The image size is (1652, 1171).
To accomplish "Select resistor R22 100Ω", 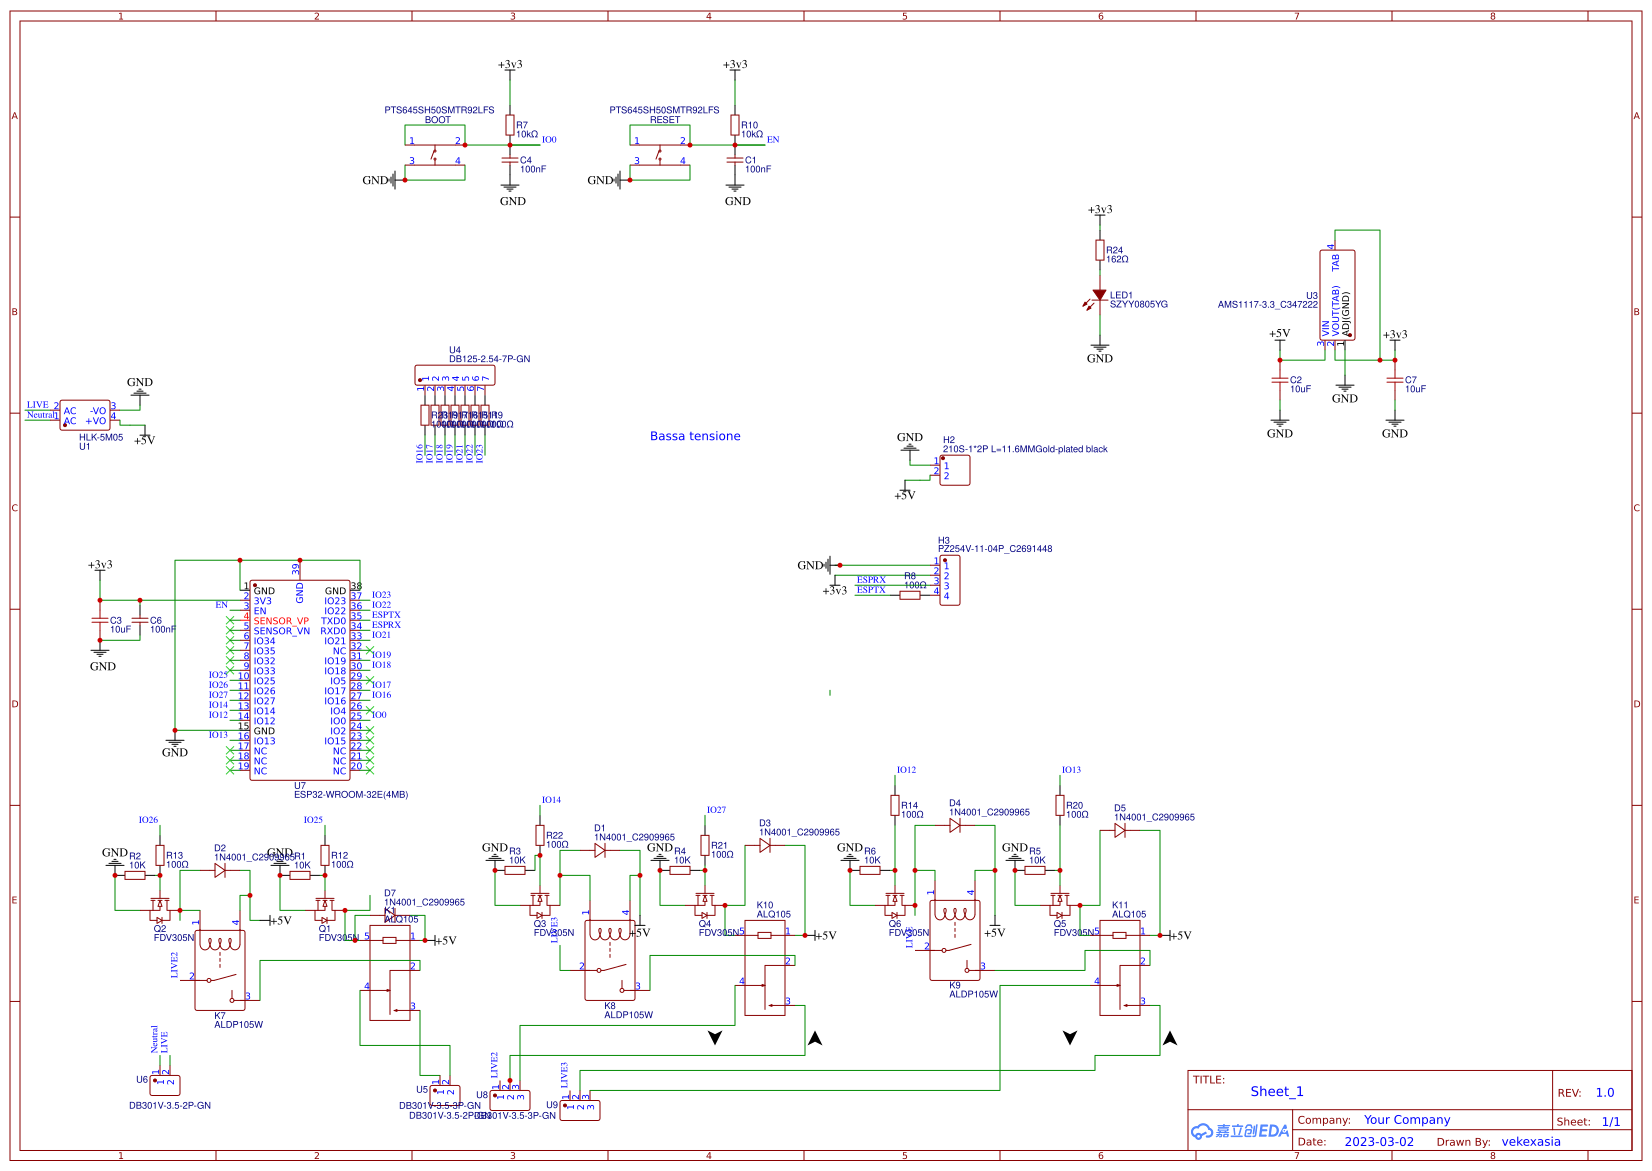I will click(540, 836).
